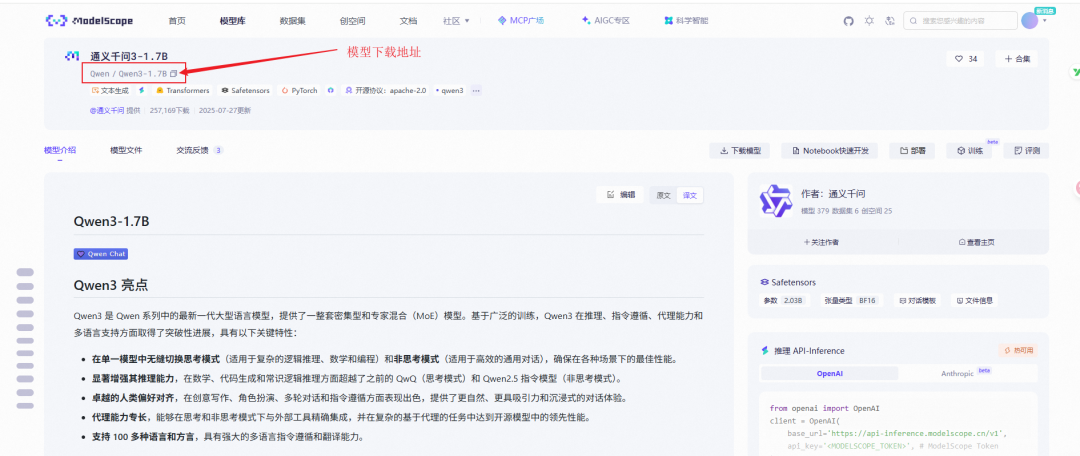
Task: Open the 创空间 menu item
Action: pos(353,21)
